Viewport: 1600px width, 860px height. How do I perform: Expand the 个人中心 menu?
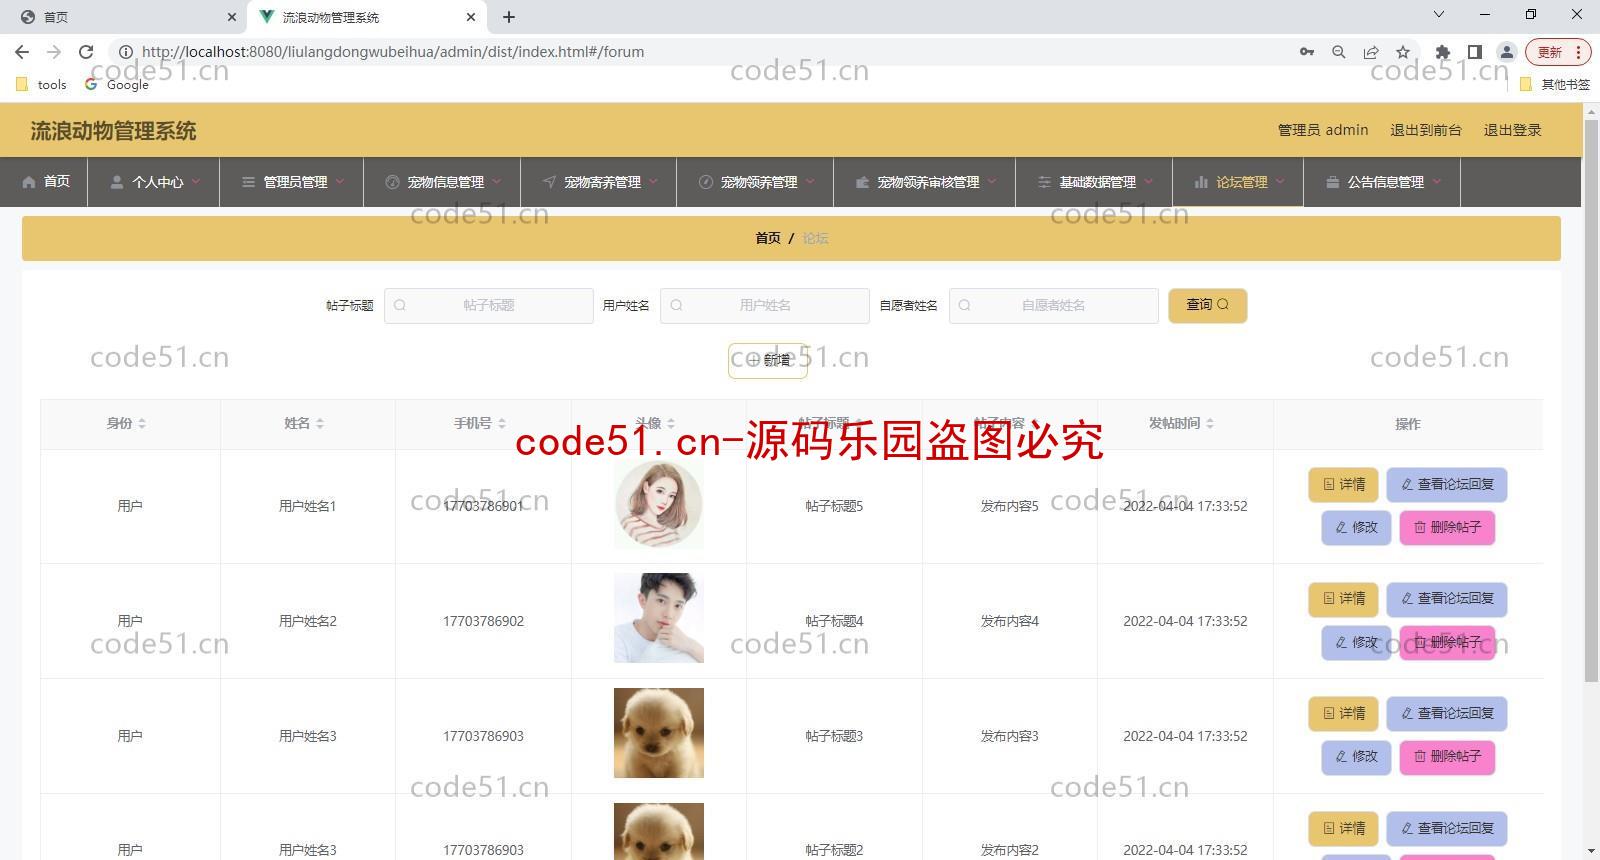[x=155, y=182]
